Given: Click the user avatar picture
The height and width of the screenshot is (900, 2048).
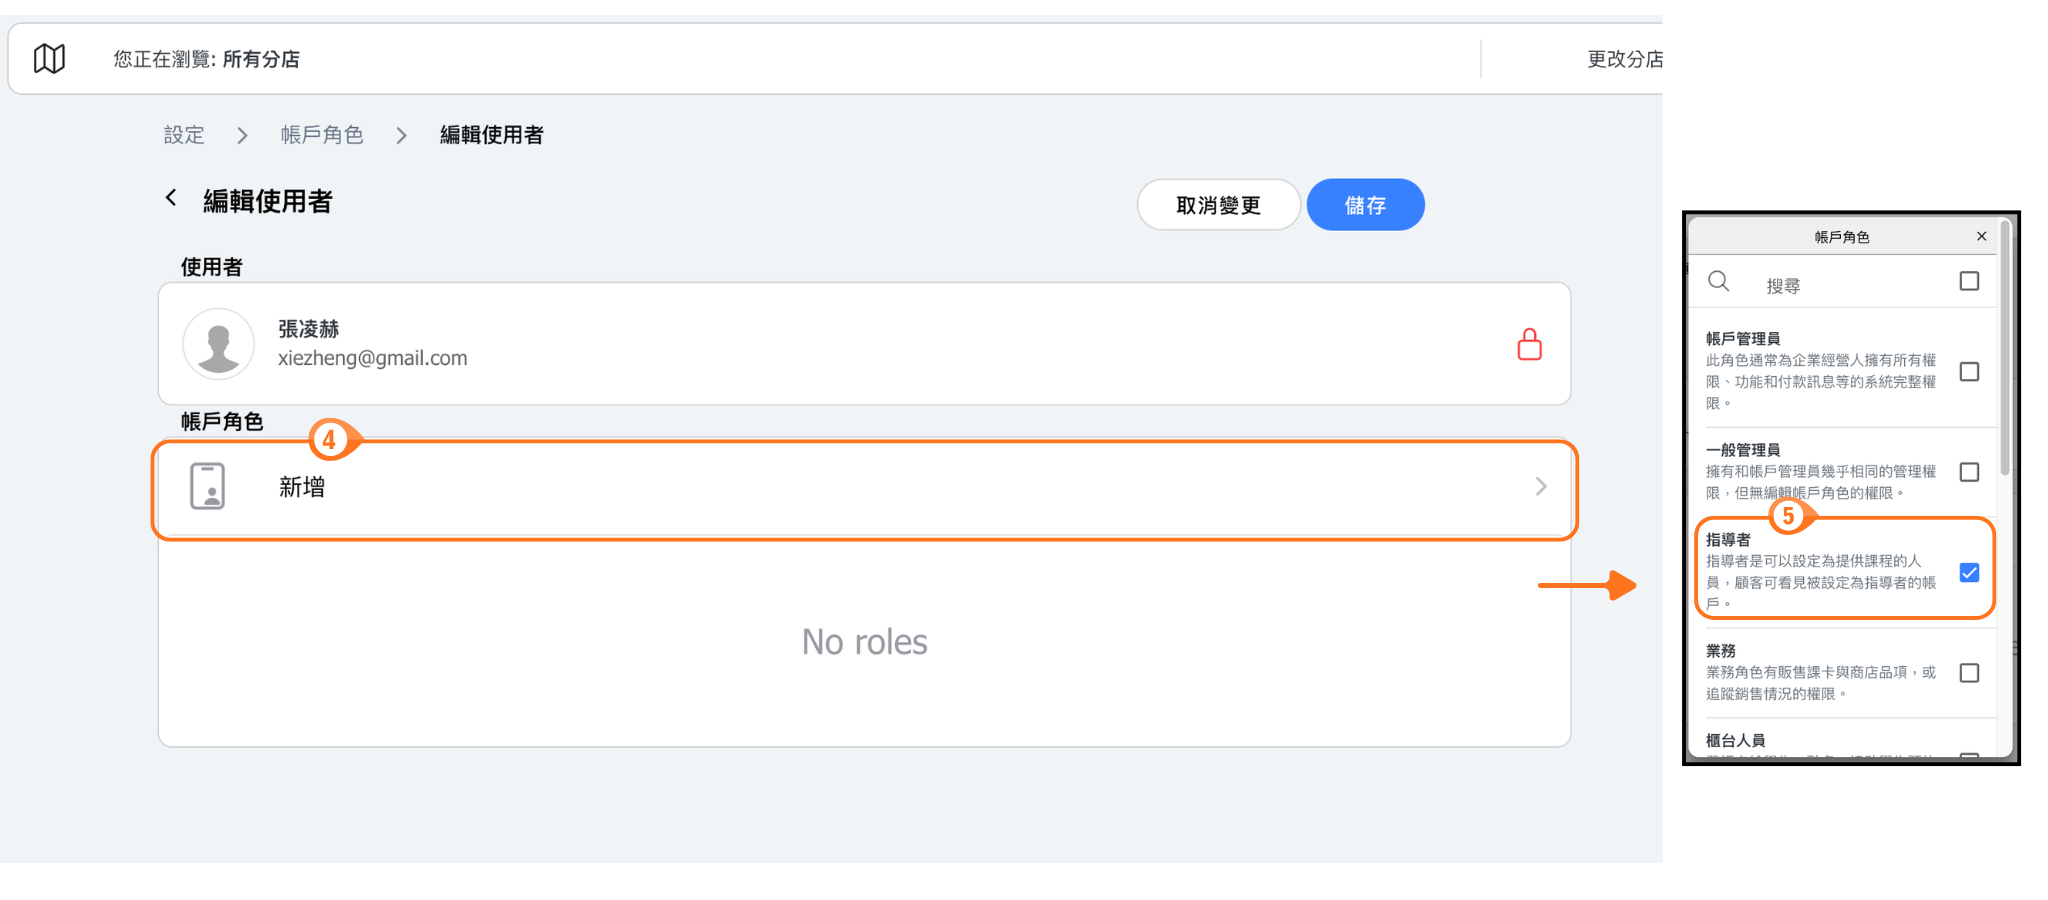Looking at the screenshot, I should [218, 344].
